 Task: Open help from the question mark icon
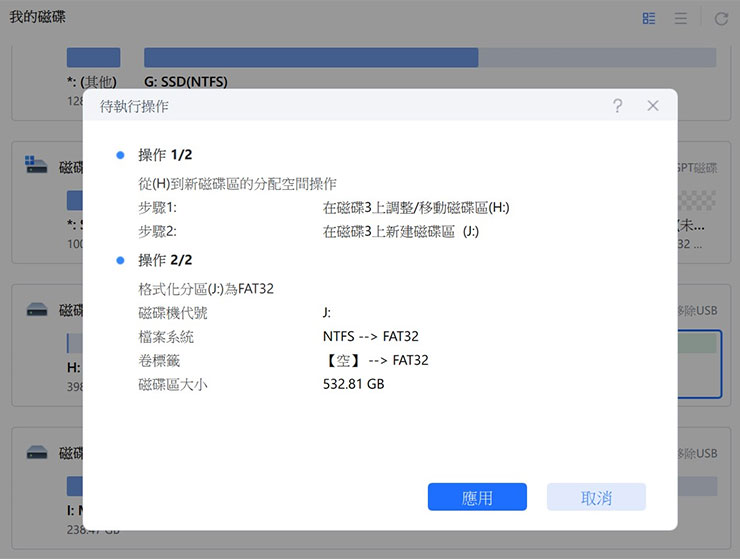click(x=618, y=105)
